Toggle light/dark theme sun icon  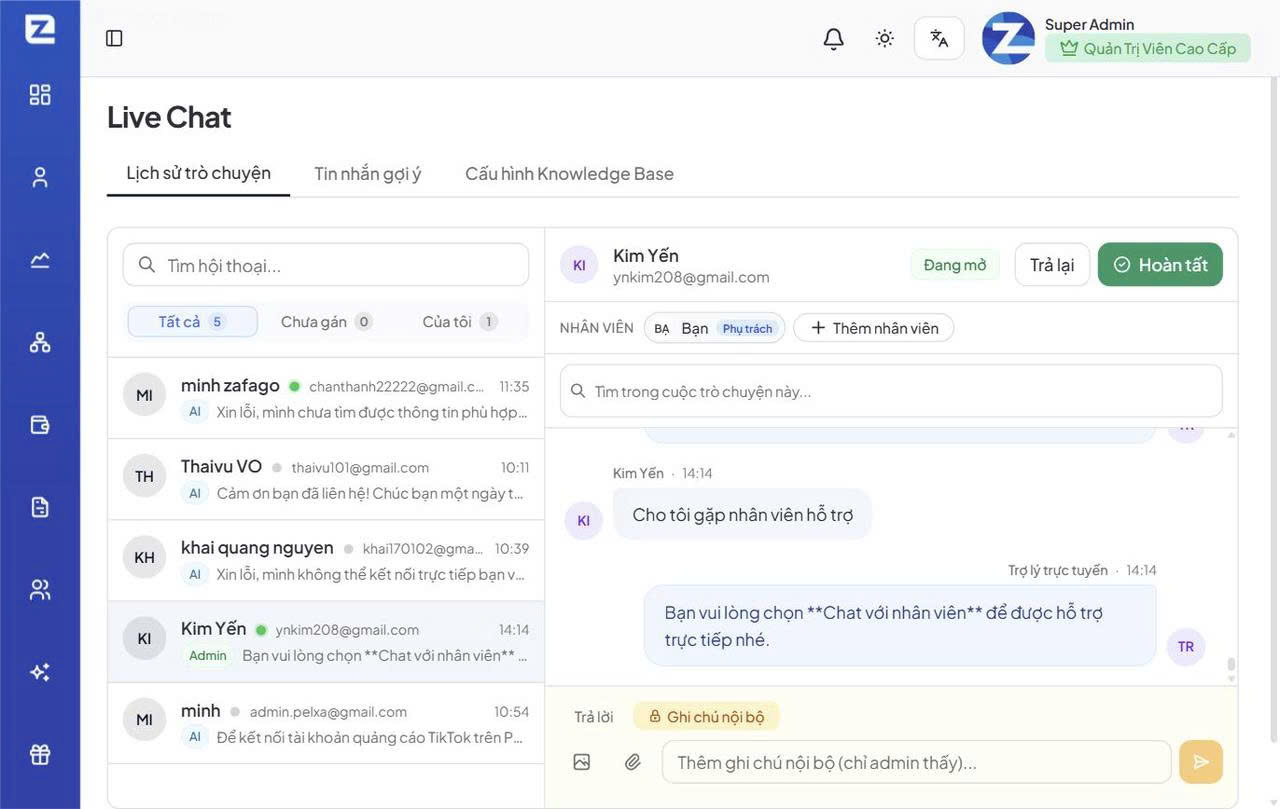[885, 38]
